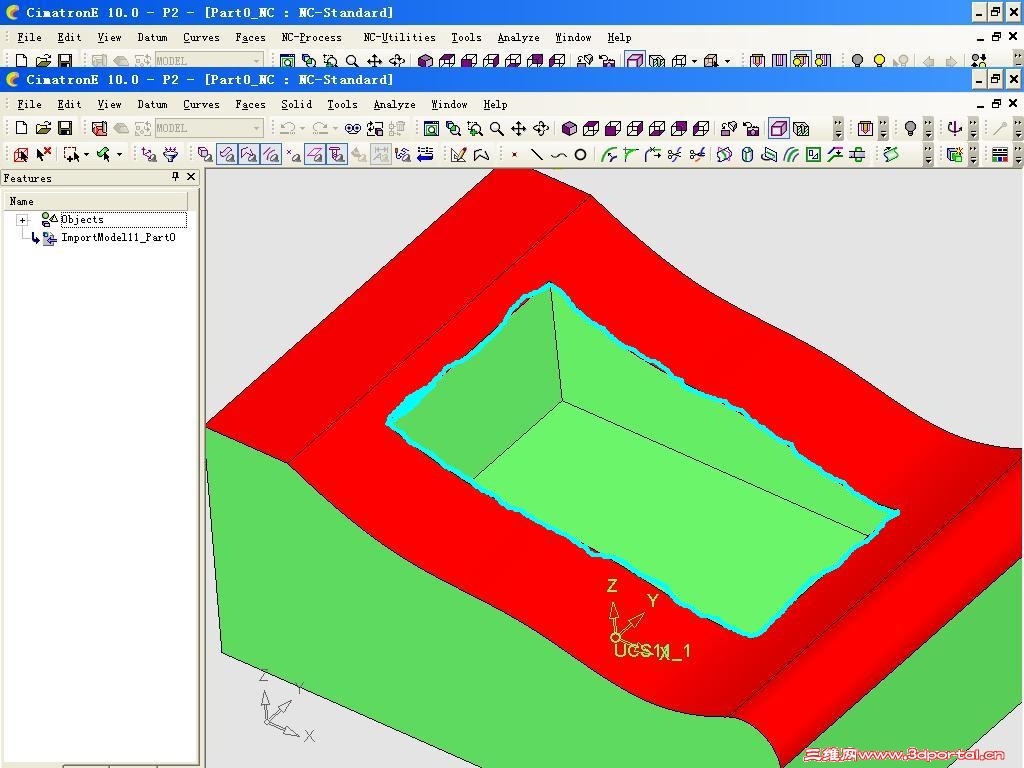Expand toolbar overflow chevron beside light bulb
The height and width of the screenshot is (768, 1024).
coord(928,129)
